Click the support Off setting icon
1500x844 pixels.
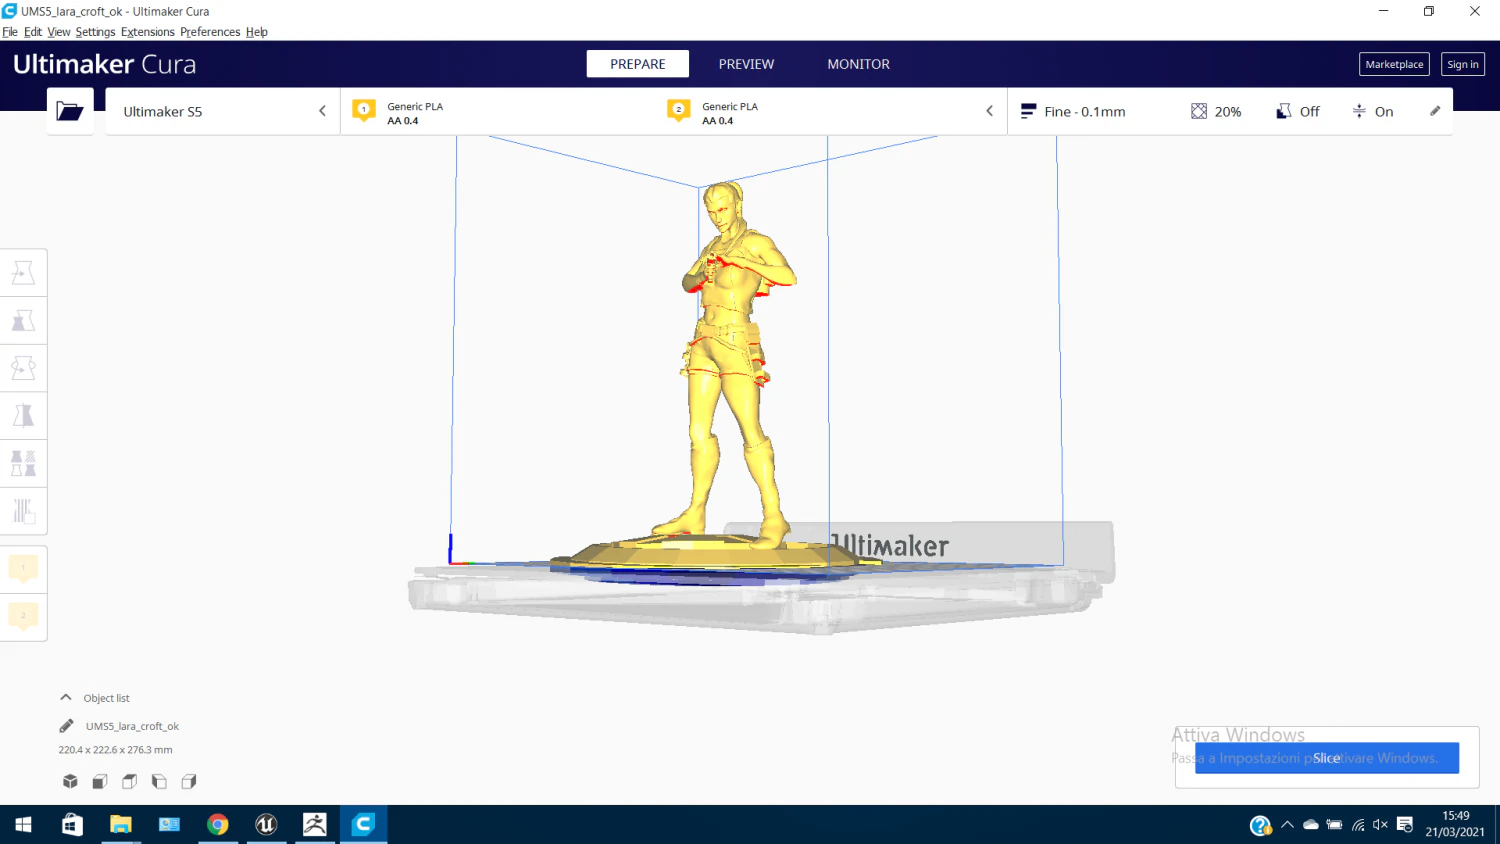click(1284, 111)
